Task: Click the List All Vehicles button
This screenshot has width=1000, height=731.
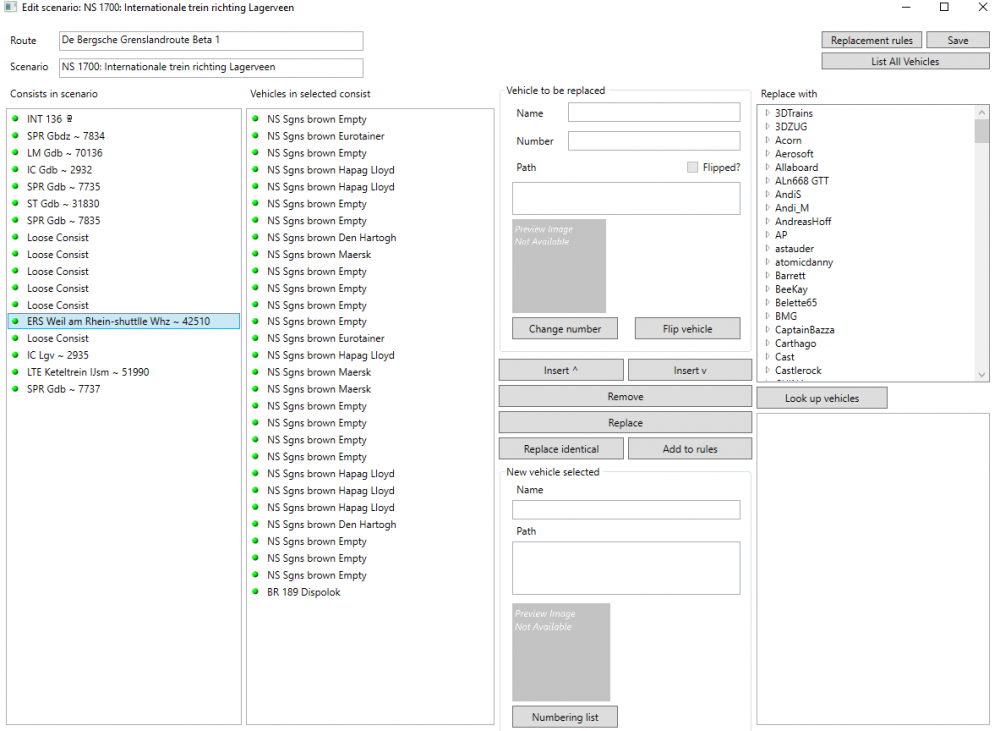Action: [x=904, y=61]
